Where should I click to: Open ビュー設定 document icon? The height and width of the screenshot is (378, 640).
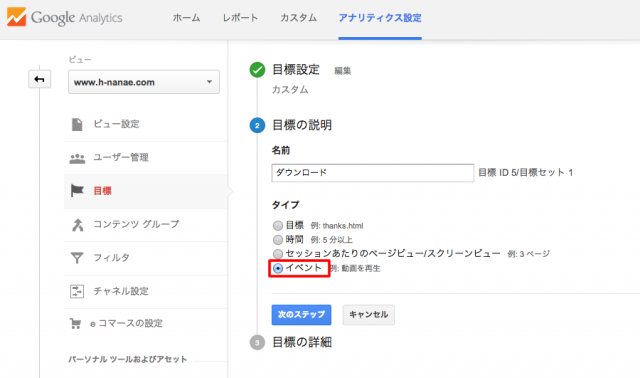[x=77, y=124]
